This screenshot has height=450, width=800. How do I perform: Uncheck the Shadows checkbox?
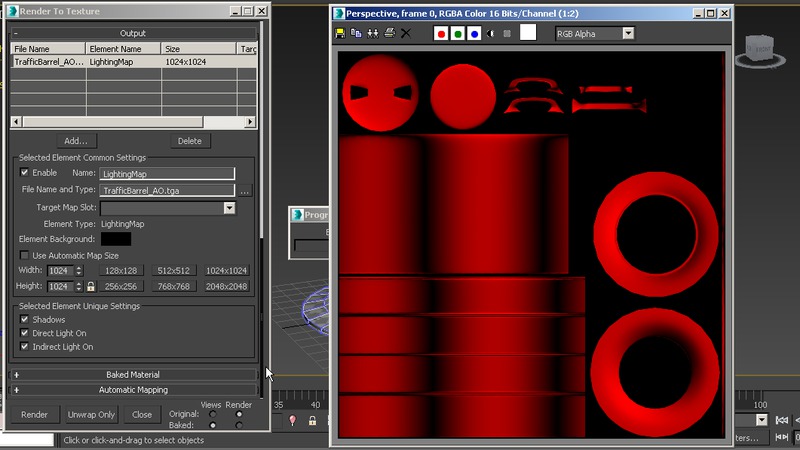[x=25, y=320]
